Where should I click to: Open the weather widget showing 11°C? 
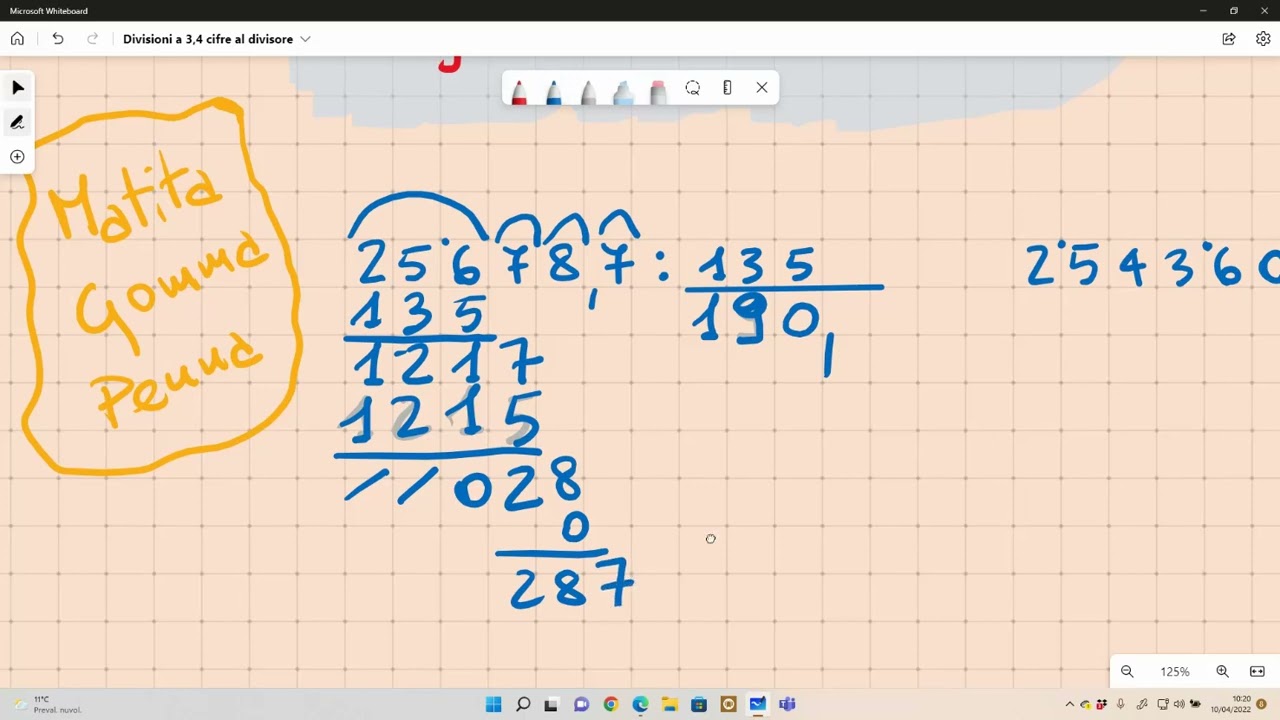point(47,704)
